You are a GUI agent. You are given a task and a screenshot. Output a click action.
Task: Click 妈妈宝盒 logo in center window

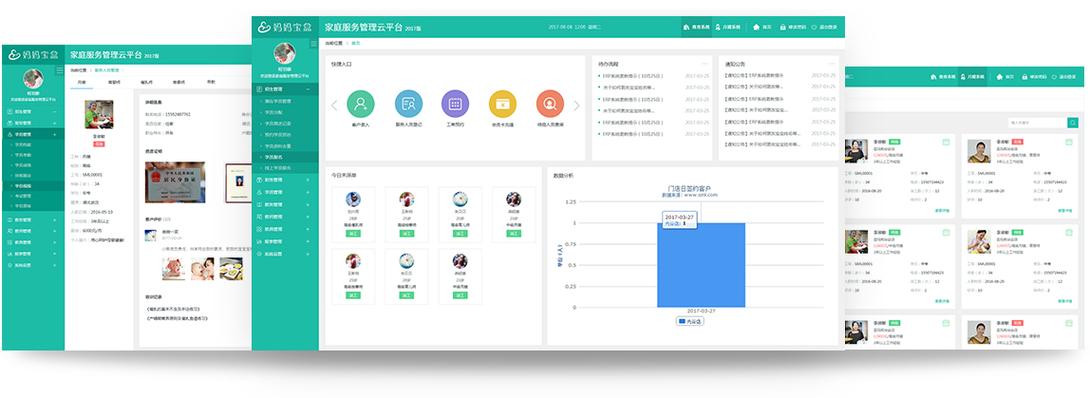[285, 27]
